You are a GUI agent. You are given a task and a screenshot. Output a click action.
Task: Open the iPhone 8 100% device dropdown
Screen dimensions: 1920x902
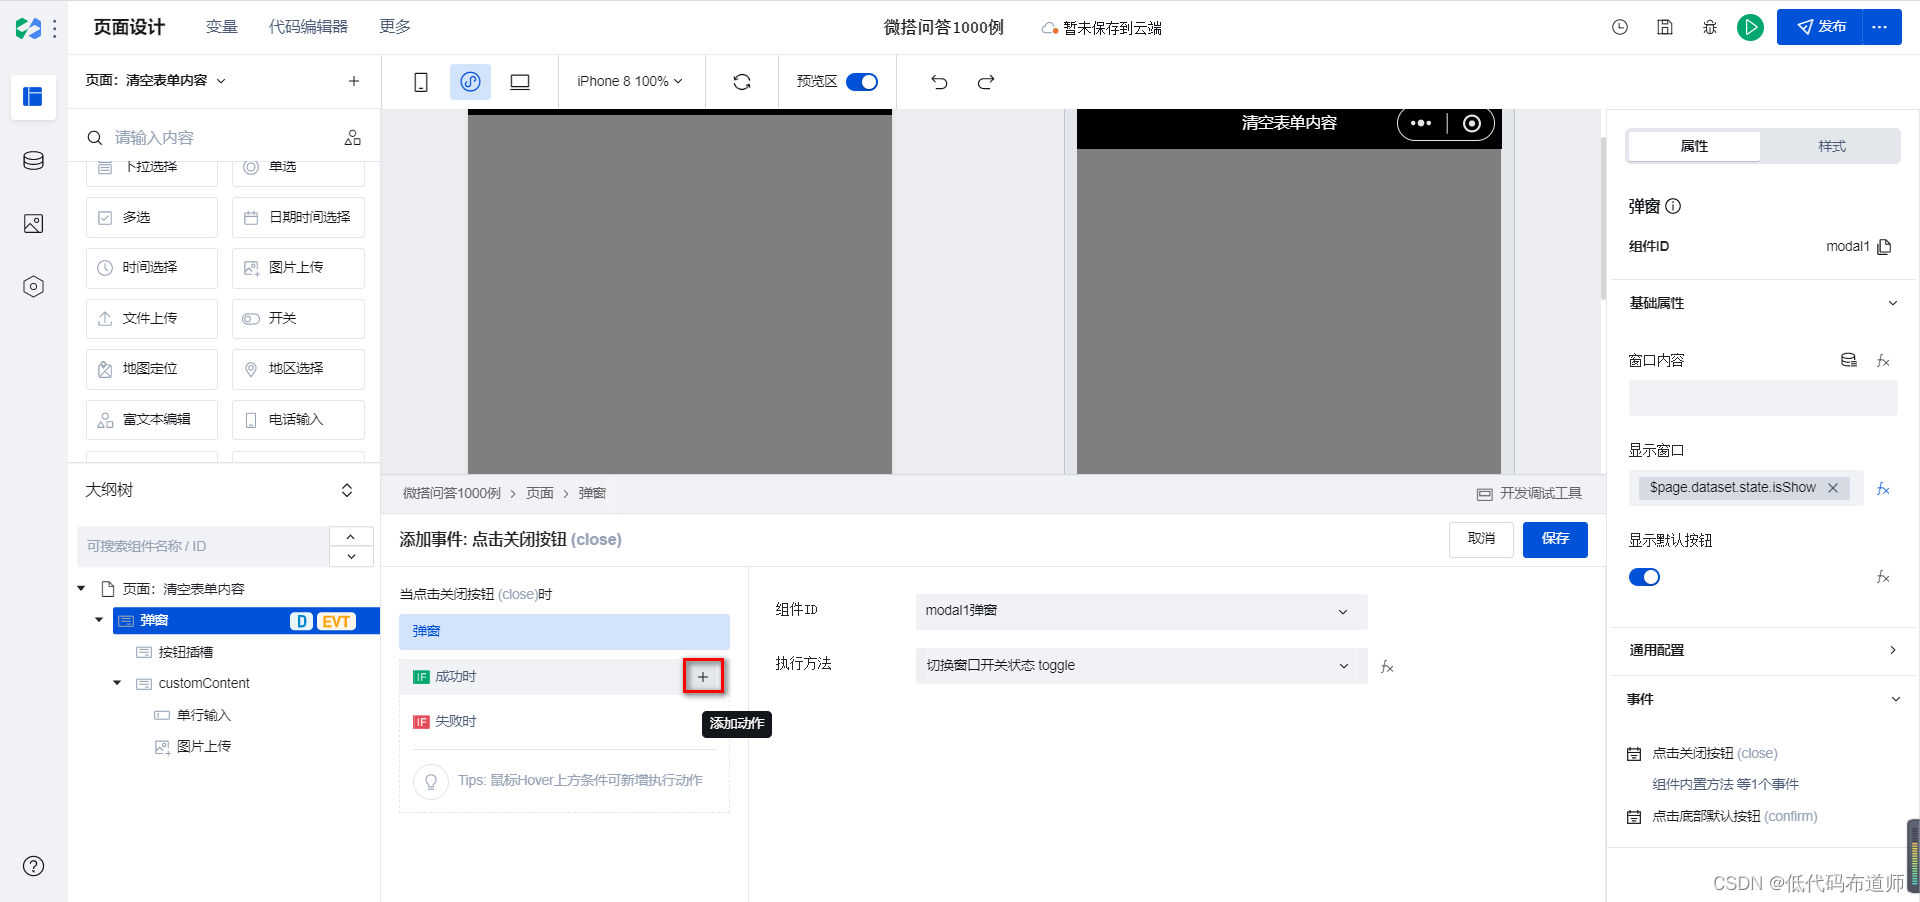click(630, 82)
